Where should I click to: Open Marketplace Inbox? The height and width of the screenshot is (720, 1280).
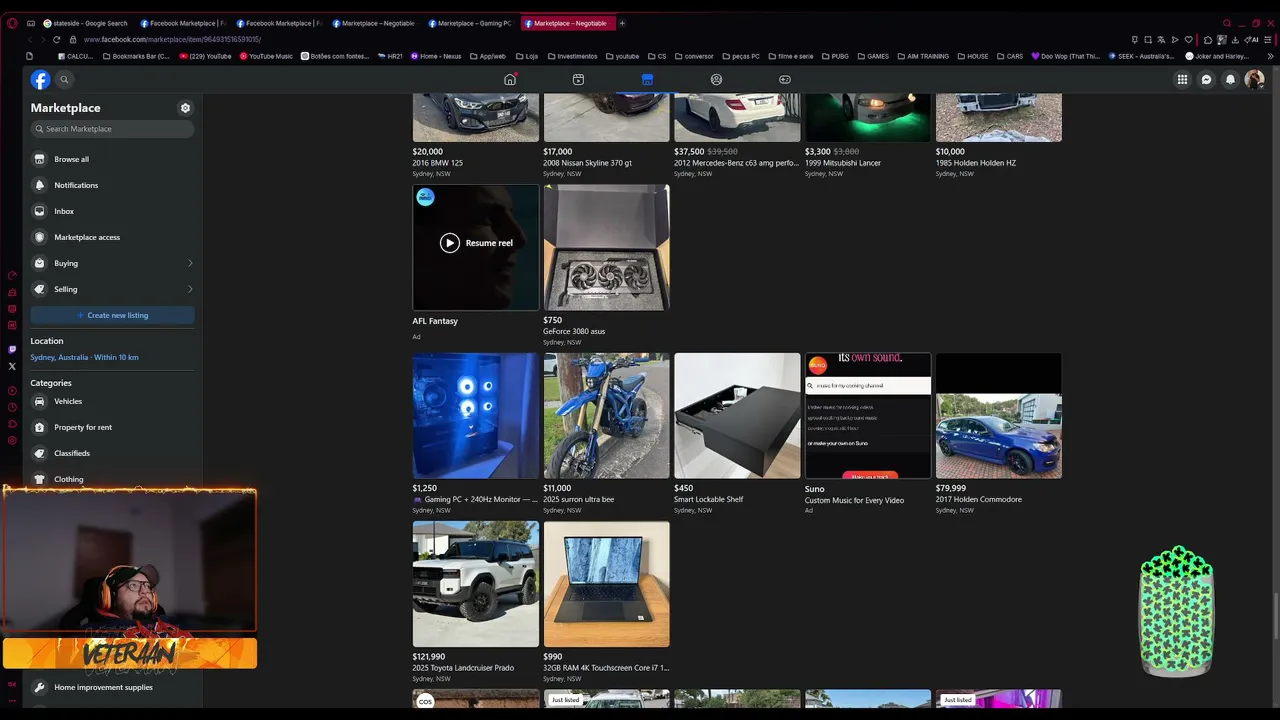click(112, 211)
